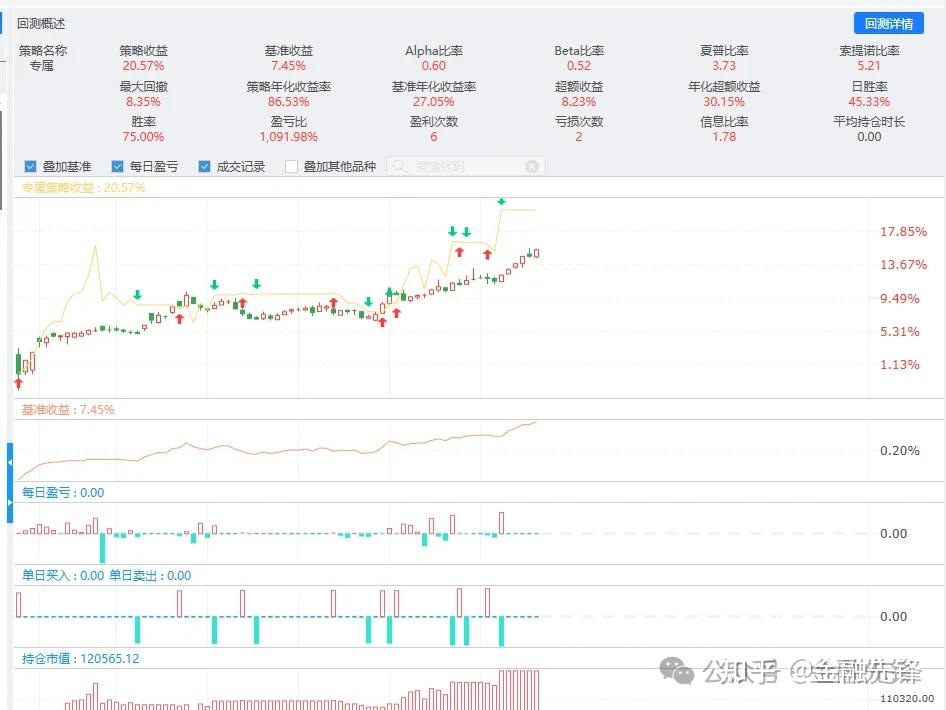Collapse the panel using the blue left-edge arrow
The width and height of the screenshot is (946, 710).
9,460
